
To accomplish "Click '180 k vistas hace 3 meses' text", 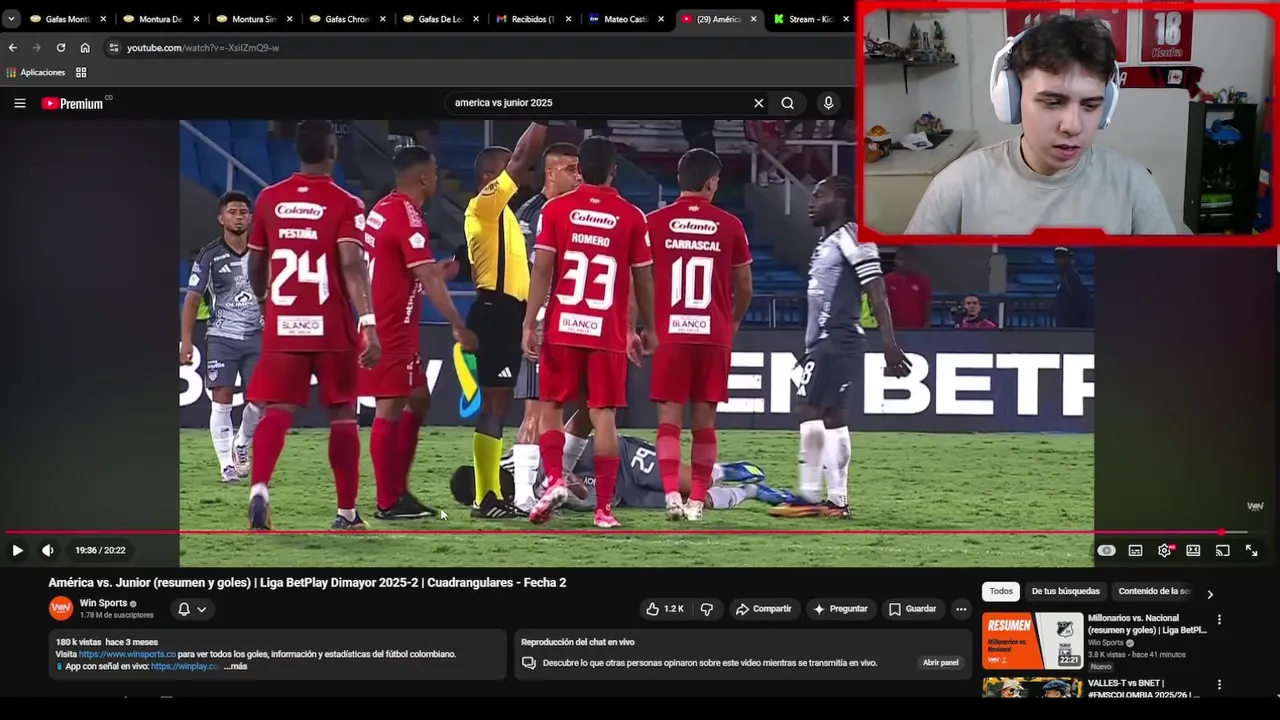I will [x=107, y=642].
